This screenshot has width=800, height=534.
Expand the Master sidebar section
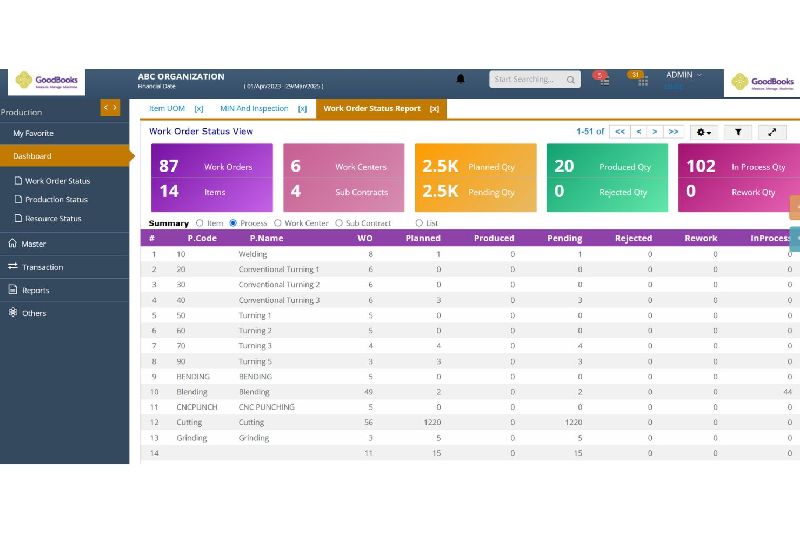[x=34, y=244]
